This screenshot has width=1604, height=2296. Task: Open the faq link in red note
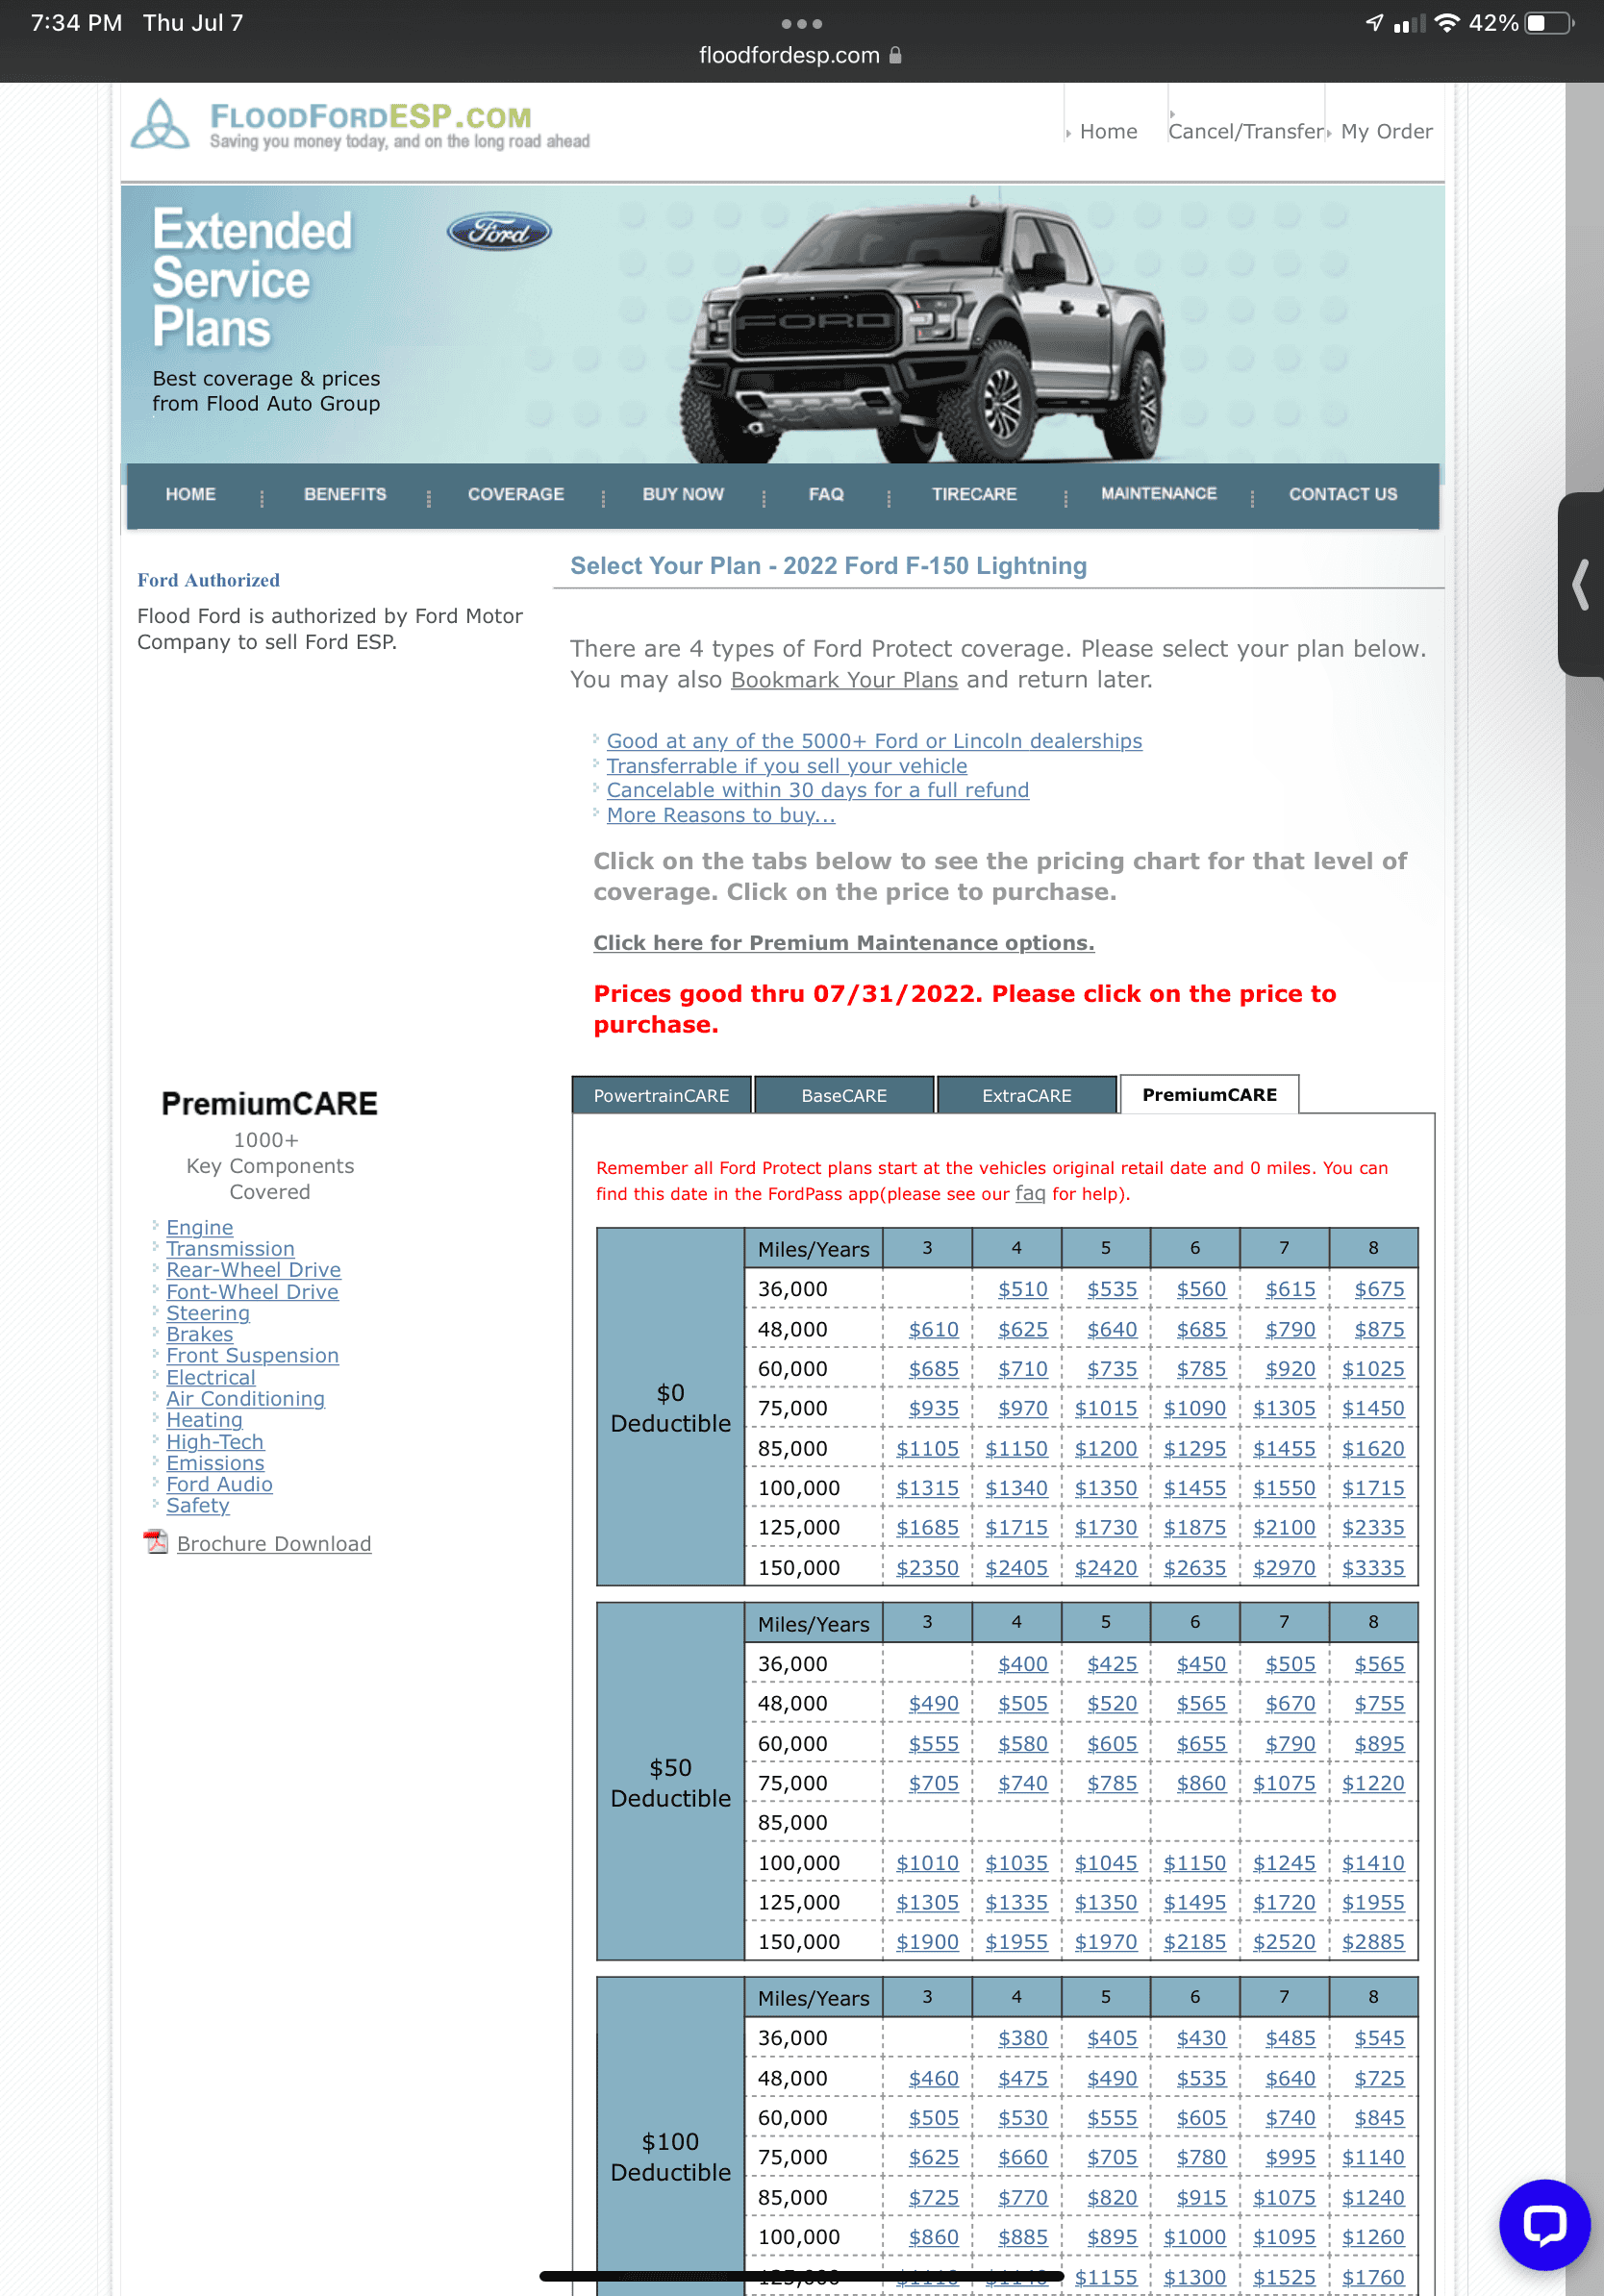tap(1030, 1193)
